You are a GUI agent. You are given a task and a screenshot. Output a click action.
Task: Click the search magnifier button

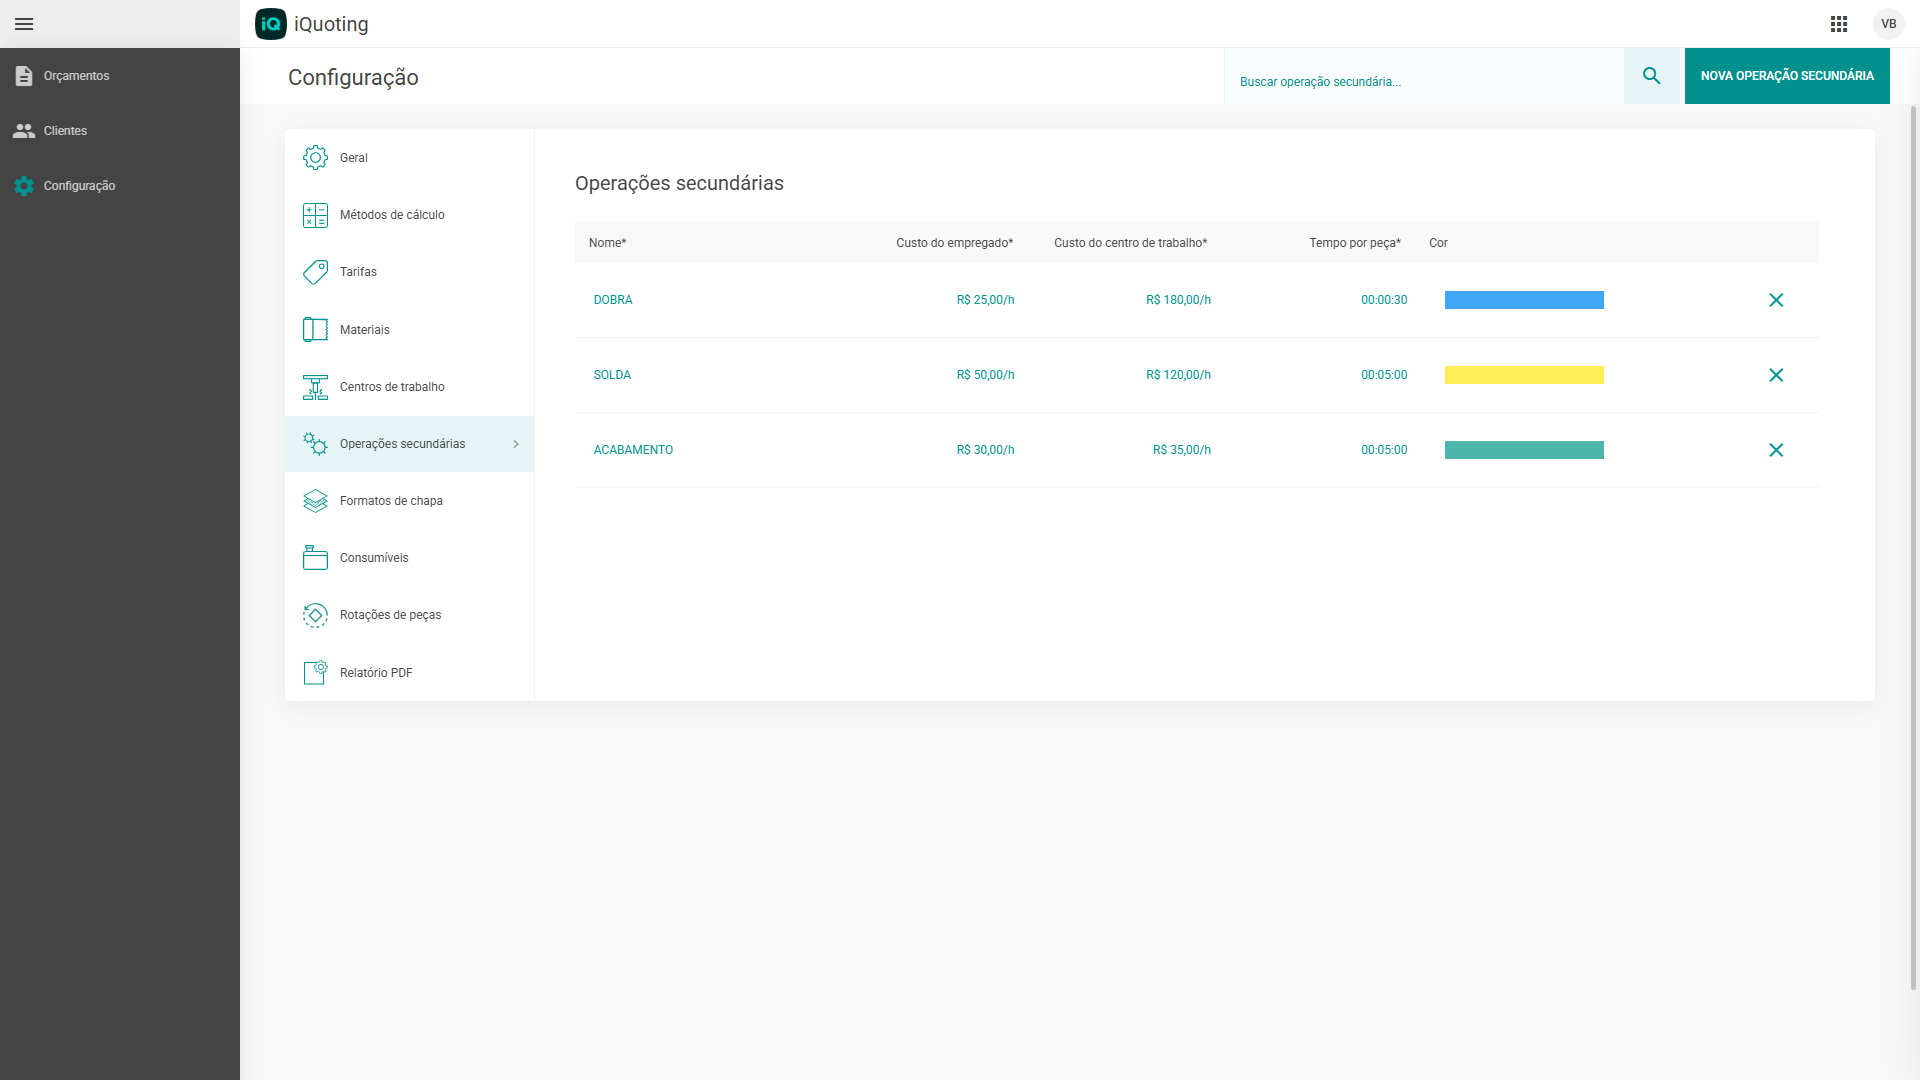tap(1652, 76)
